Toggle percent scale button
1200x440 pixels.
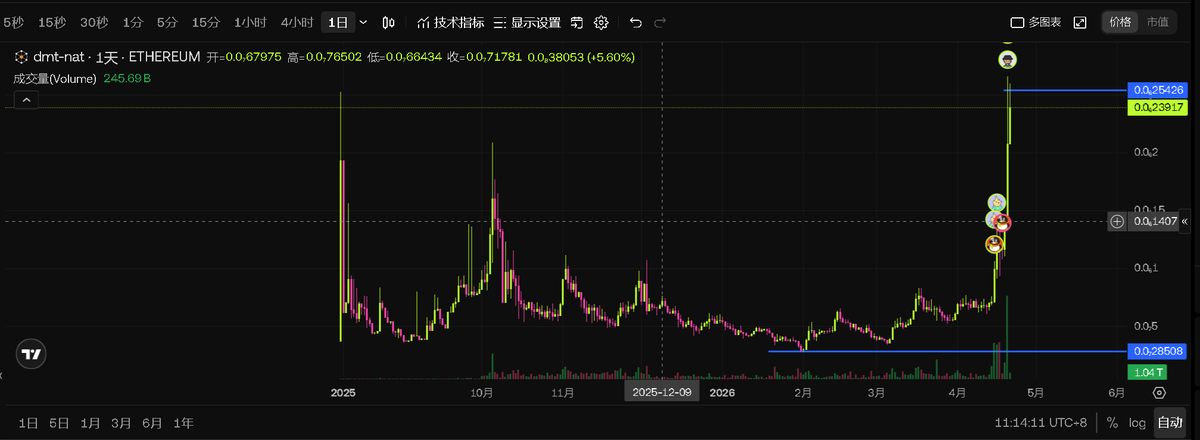coord(1112,423)
